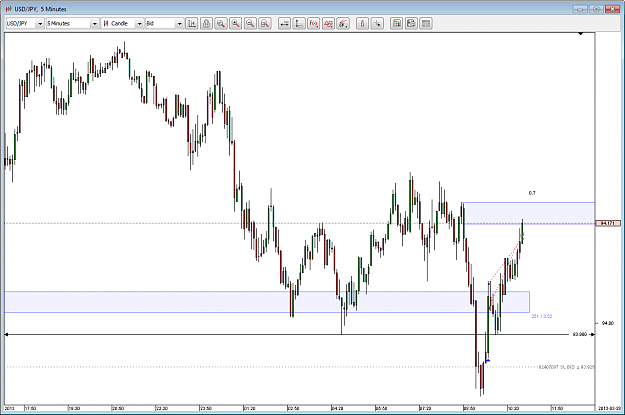
Task: Minimize the USD/JPY chart window
Action: pyautogui.click(x=580, y=9)
